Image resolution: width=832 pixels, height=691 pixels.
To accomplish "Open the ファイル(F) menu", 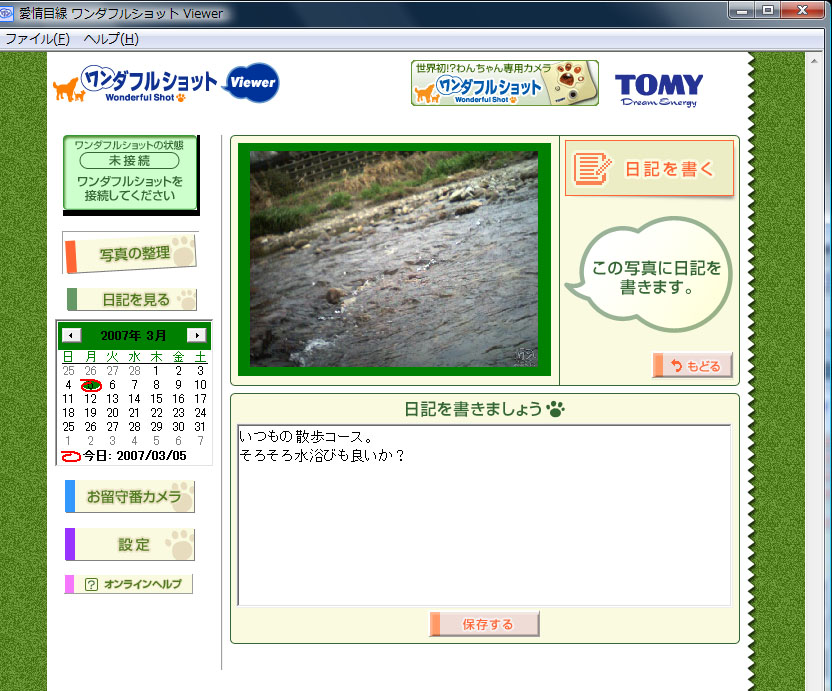I will tap(37, 39).
